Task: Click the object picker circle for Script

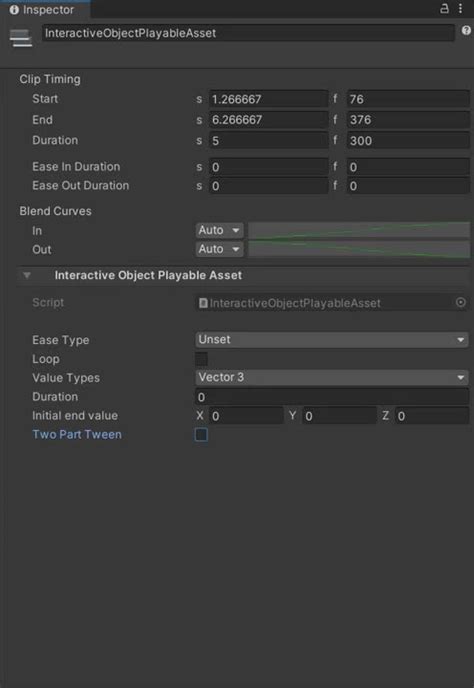Action: tap(461, 302)
